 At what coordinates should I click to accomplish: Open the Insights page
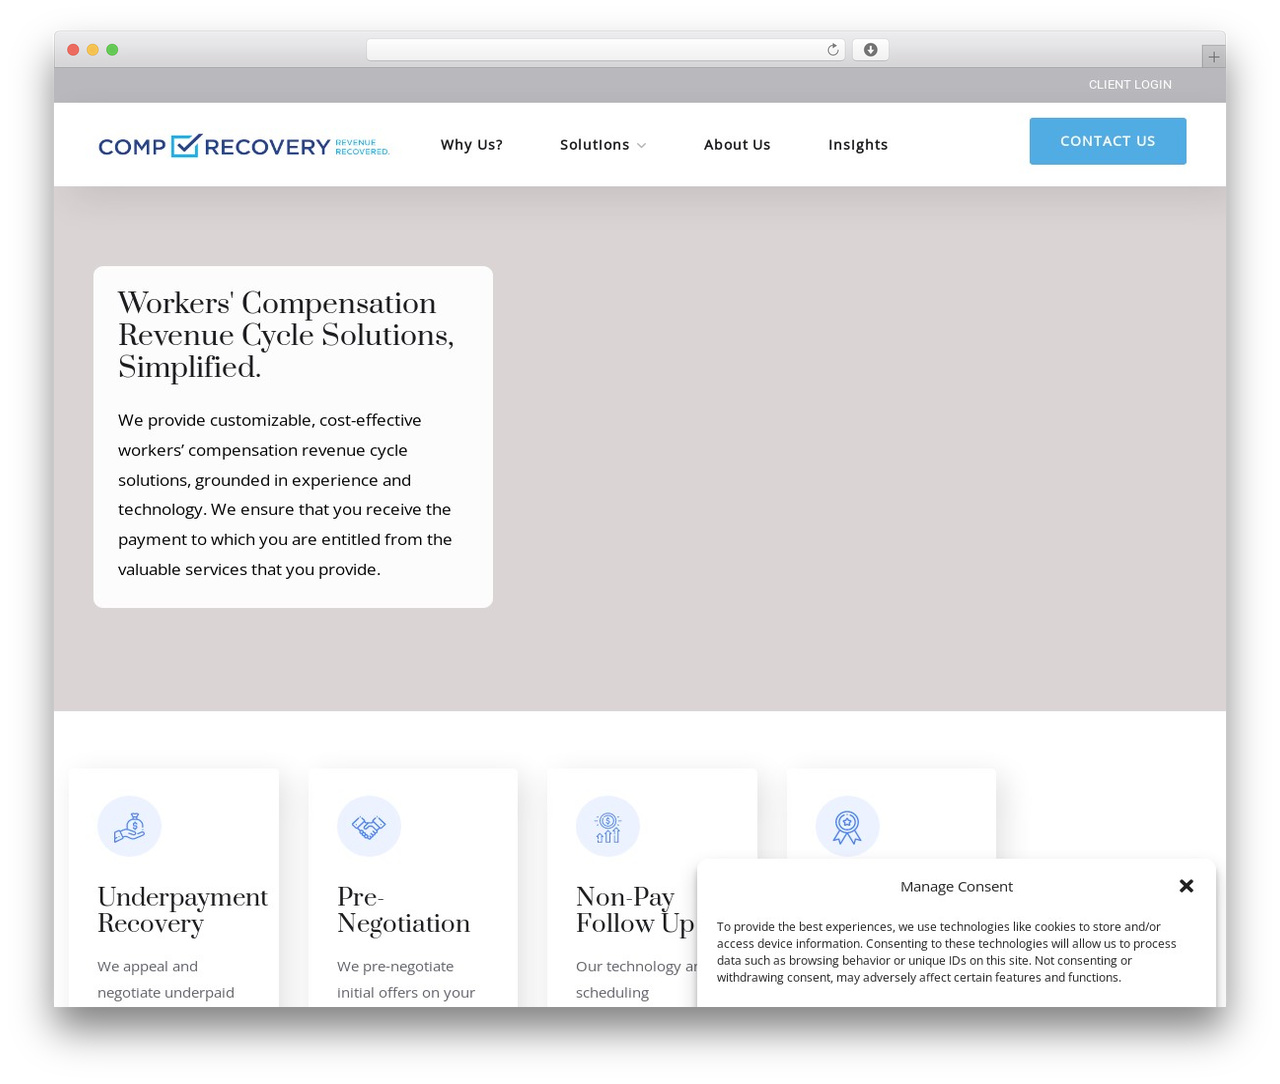(x=858, y=145)
